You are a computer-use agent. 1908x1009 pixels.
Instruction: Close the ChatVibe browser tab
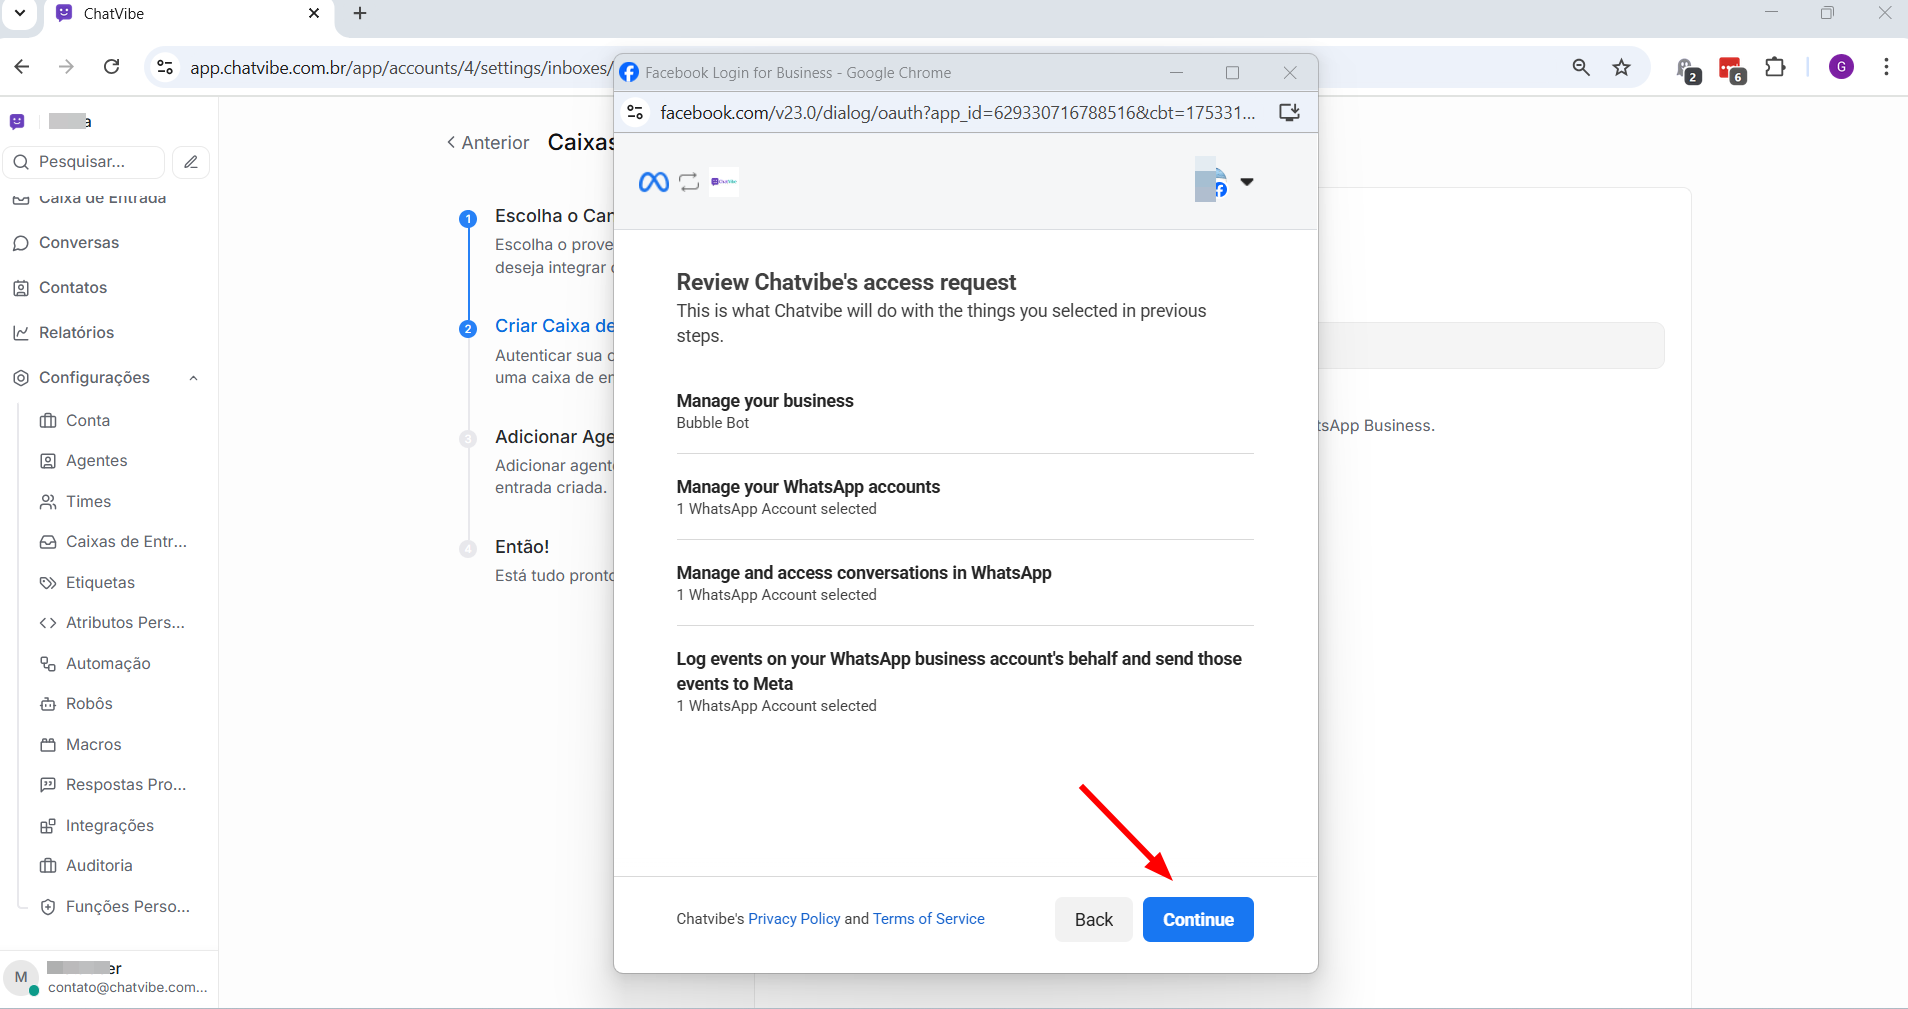coord(314,14)
